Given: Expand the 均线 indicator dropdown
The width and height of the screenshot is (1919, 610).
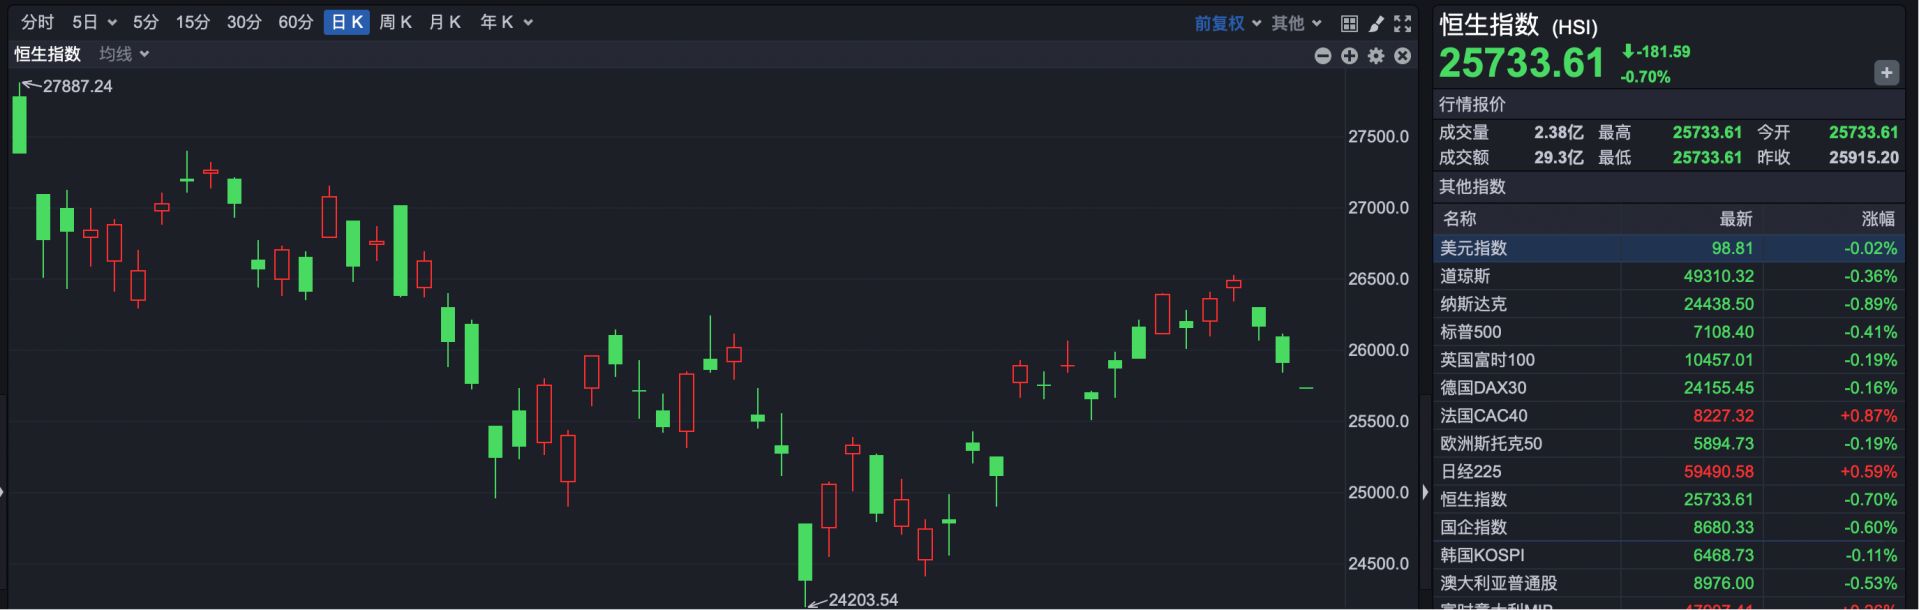Looking at the screenshot, I should [124, 54].
